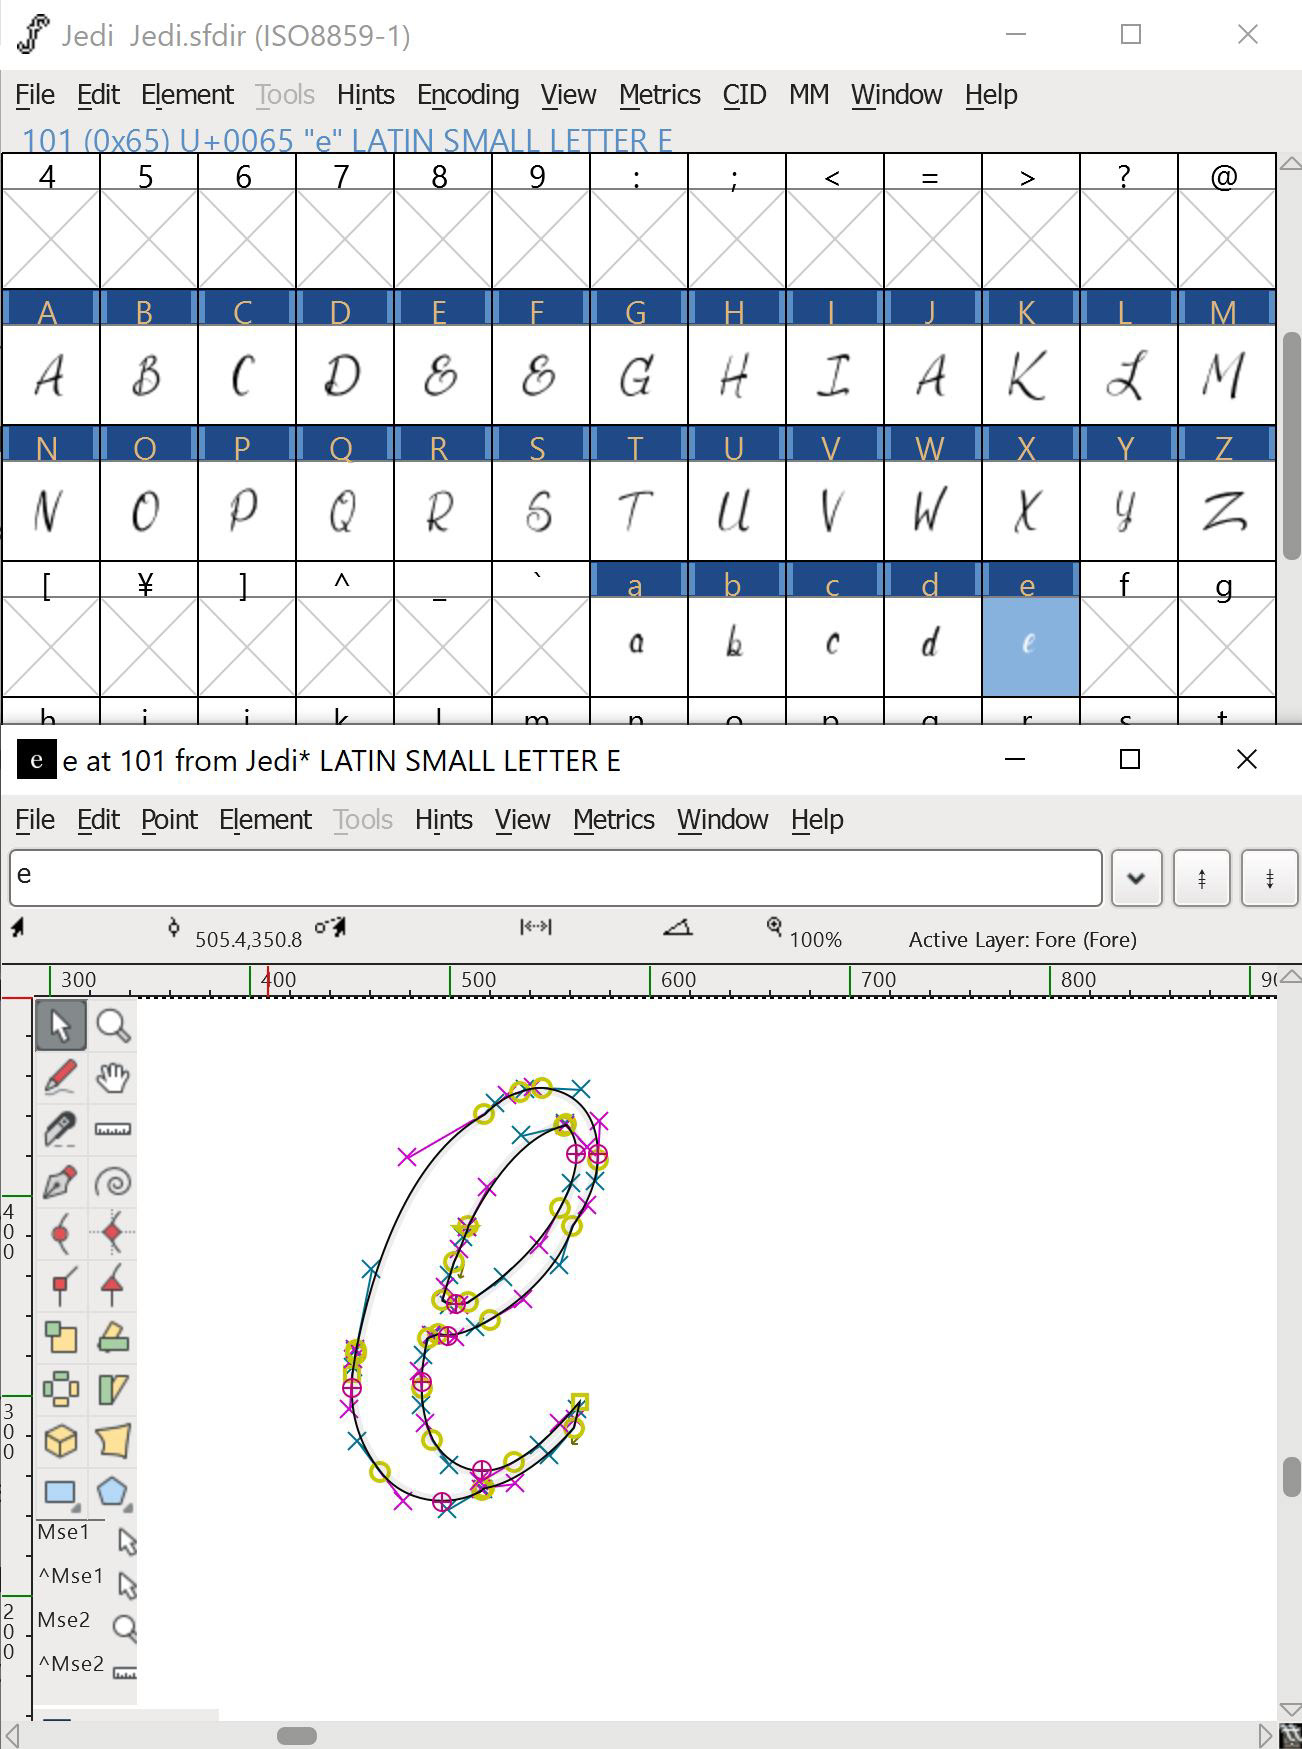The image size is (1302, 1749).
Task: Click the ^Mse1 pointer binding icon
Action: pos(126,1585)
